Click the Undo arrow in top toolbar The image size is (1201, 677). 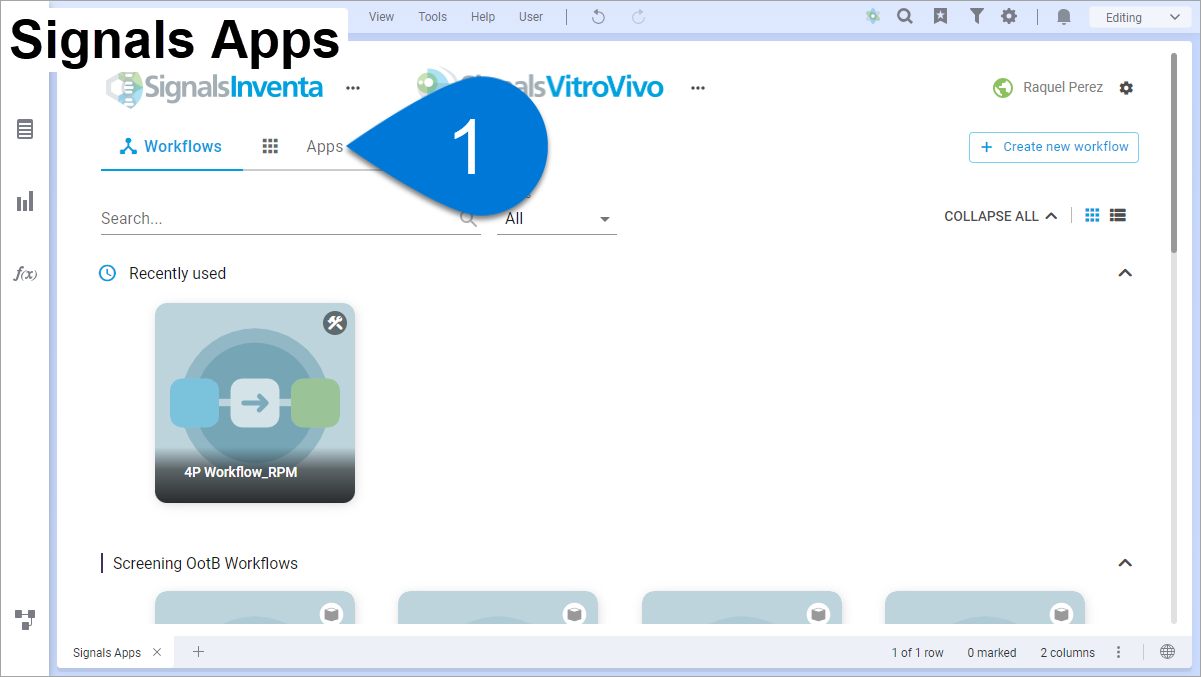(598, 17)
